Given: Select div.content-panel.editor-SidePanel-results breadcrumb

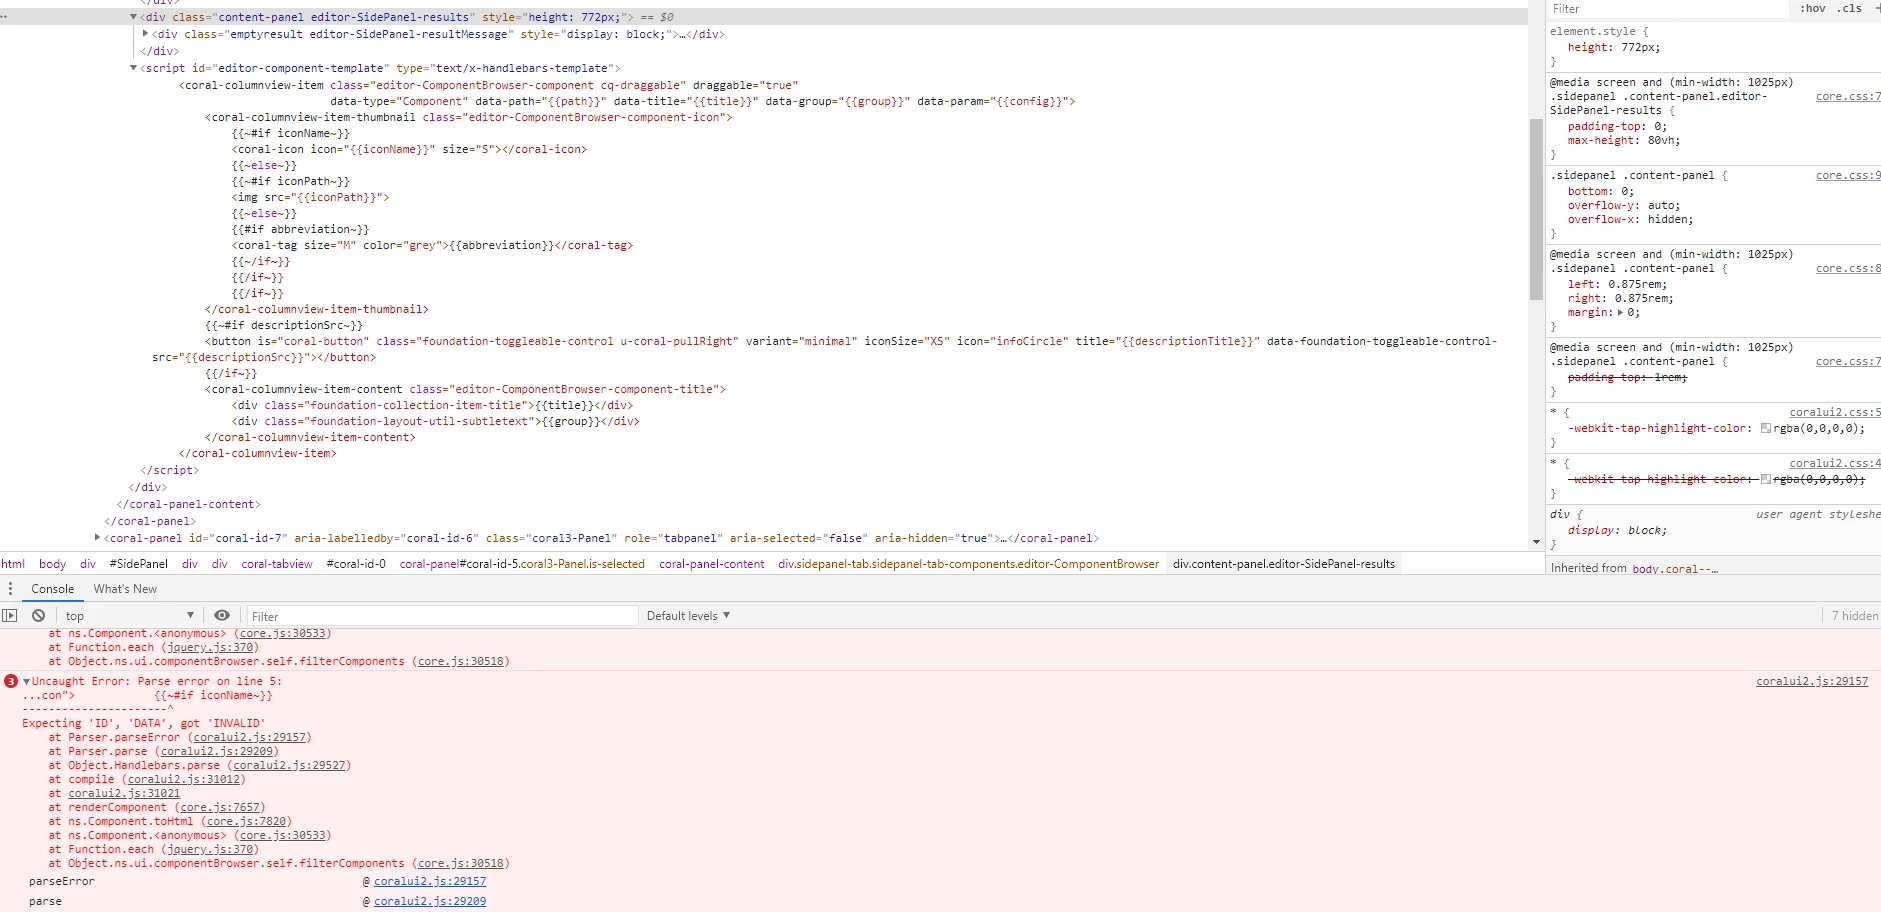Looking at the screenshot, I should (1284, 564).
